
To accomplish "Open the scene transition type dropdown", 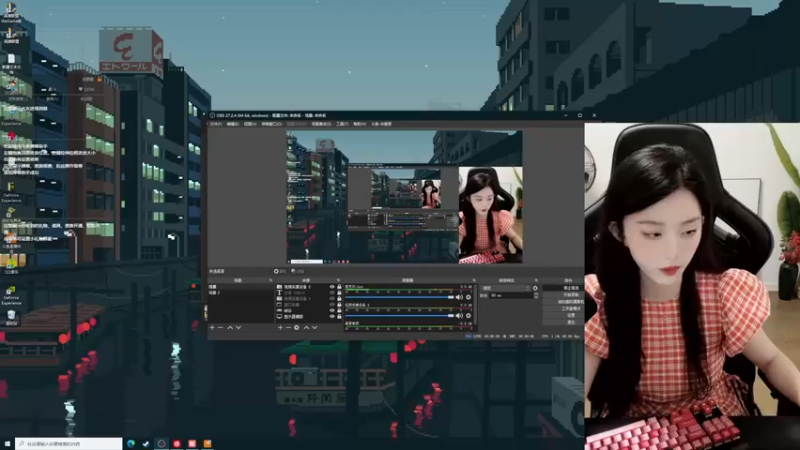I will [x=506, y=288].
